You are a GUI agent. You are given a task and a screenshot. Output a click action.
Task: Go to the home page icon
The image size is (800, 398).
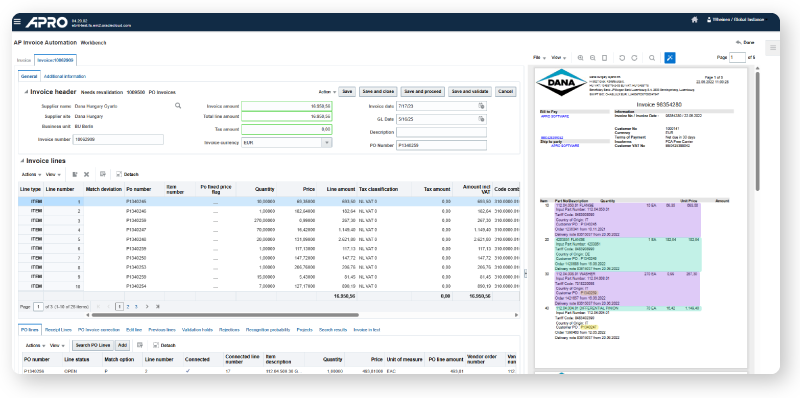point(694,19)
